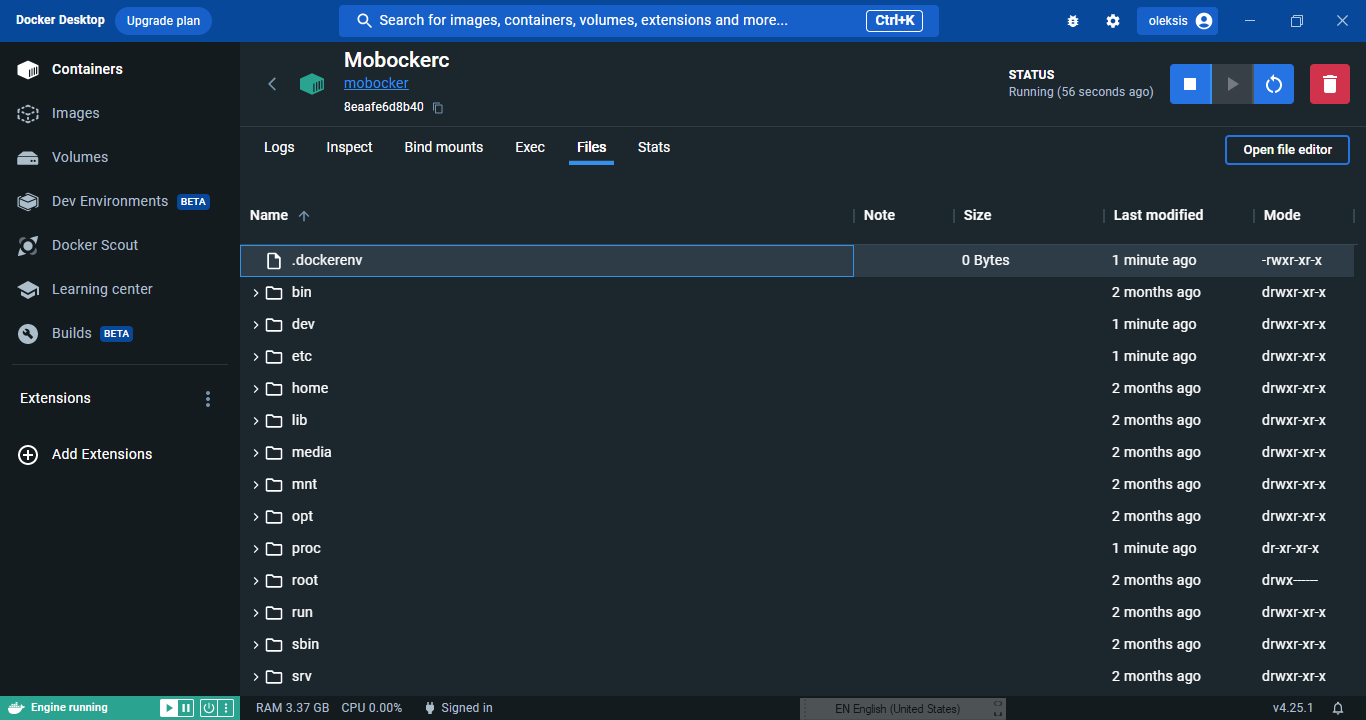Click the .dockerenv file icon
Screen dimensions: 1366x720
click(x=274, y=260)
